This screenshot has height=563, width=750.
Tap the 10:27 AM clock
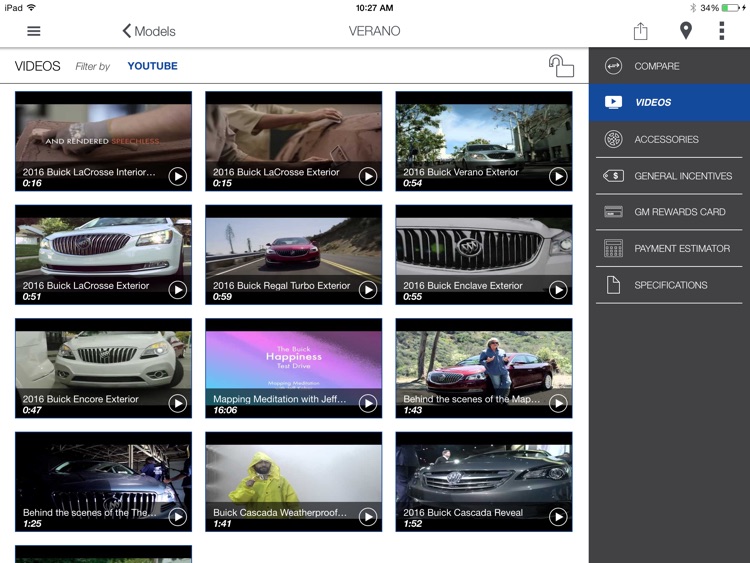pos(375,8)
